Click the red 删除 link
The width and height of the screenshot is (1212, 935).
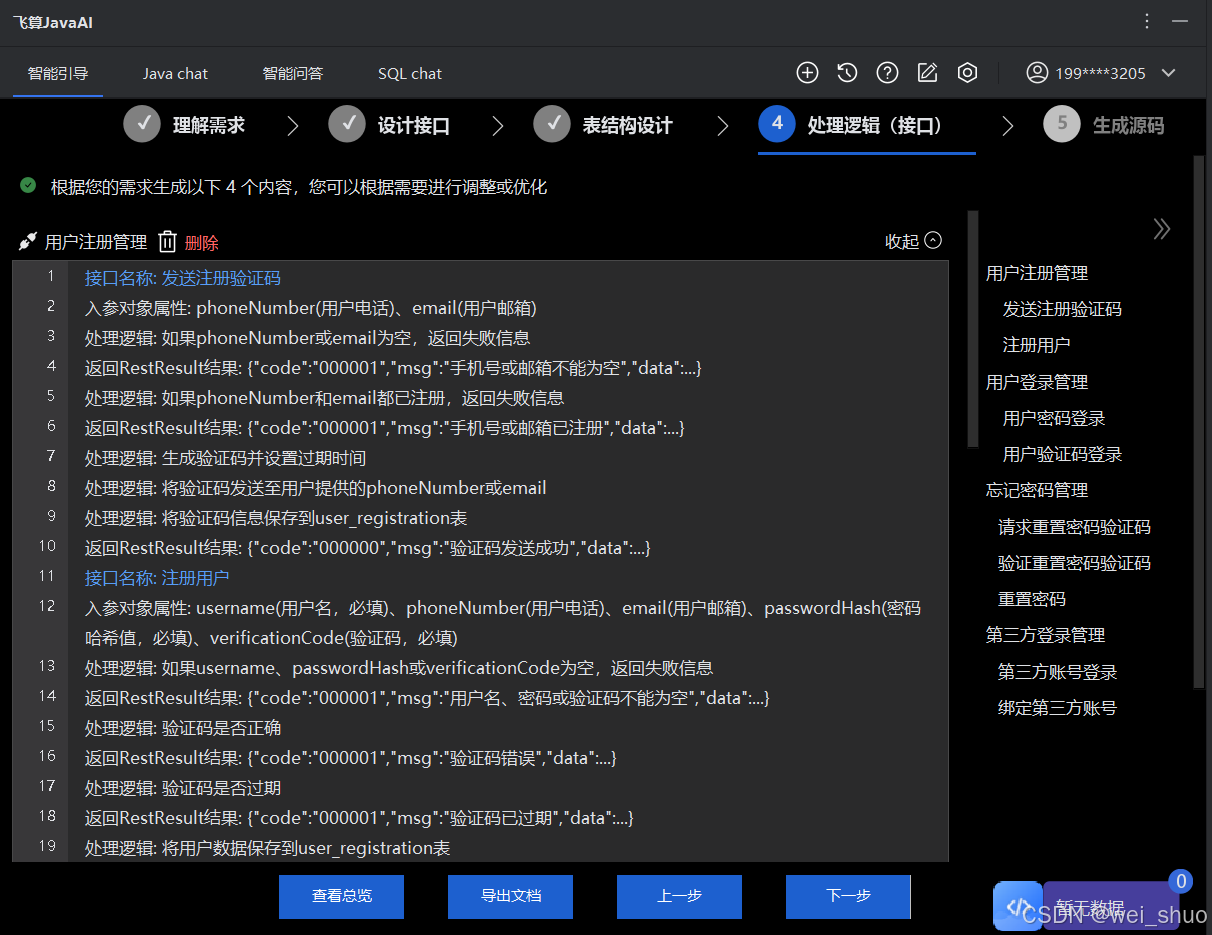[201, 242]
